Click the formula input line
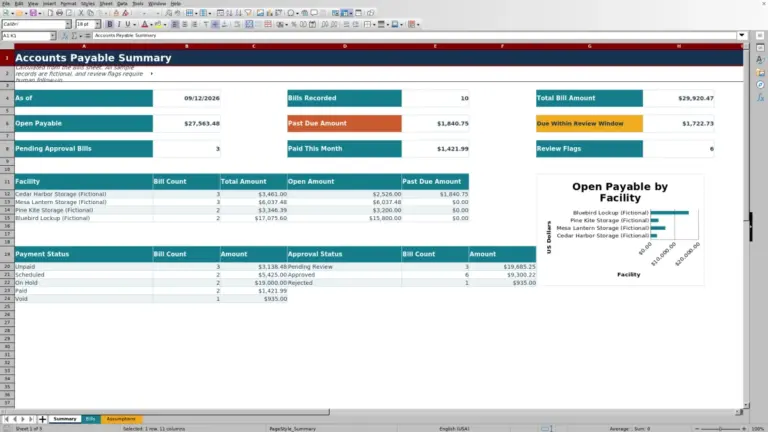Viewport: 768px width, 432px height. pyautogui.click(x=414, y=35)
